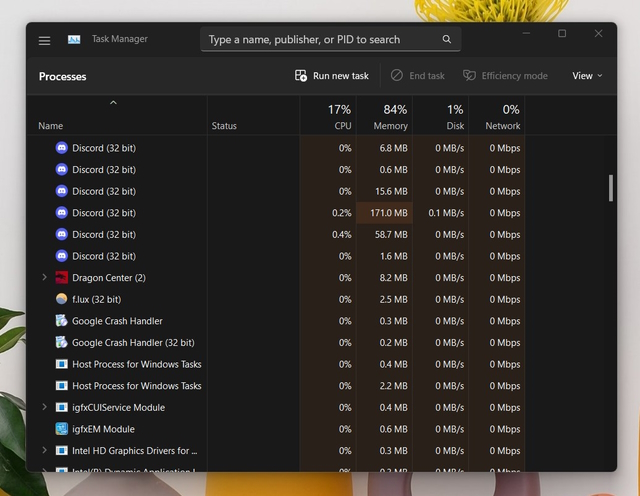Click Host Process icon in 2.2 MB row

pos(62,386)
